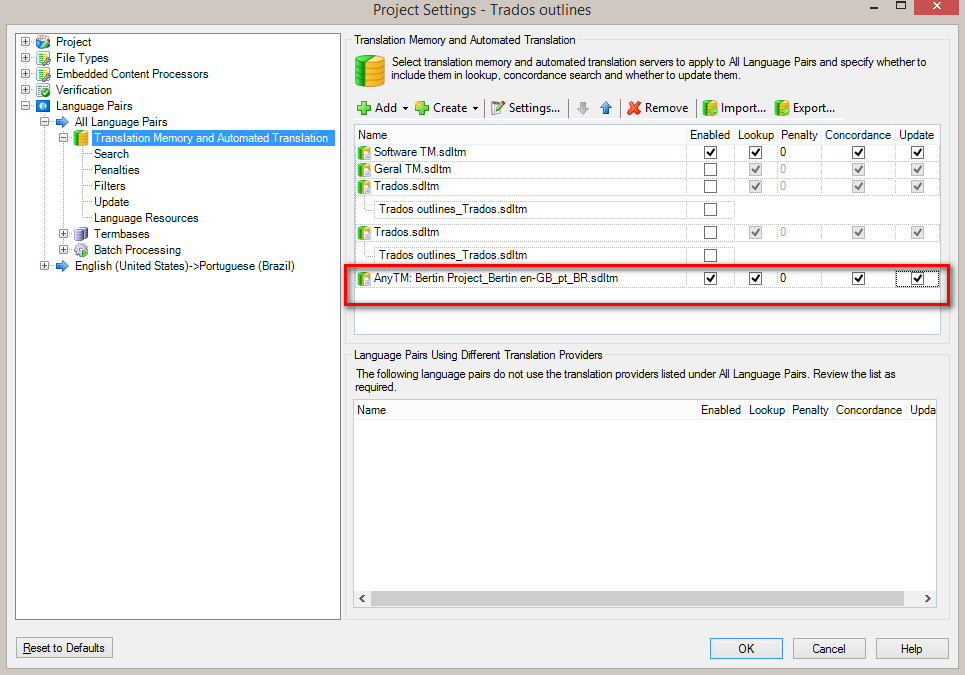Expand English to Portuguese language pair
This screenshot has width=965, height=675.
click(44, 266)
